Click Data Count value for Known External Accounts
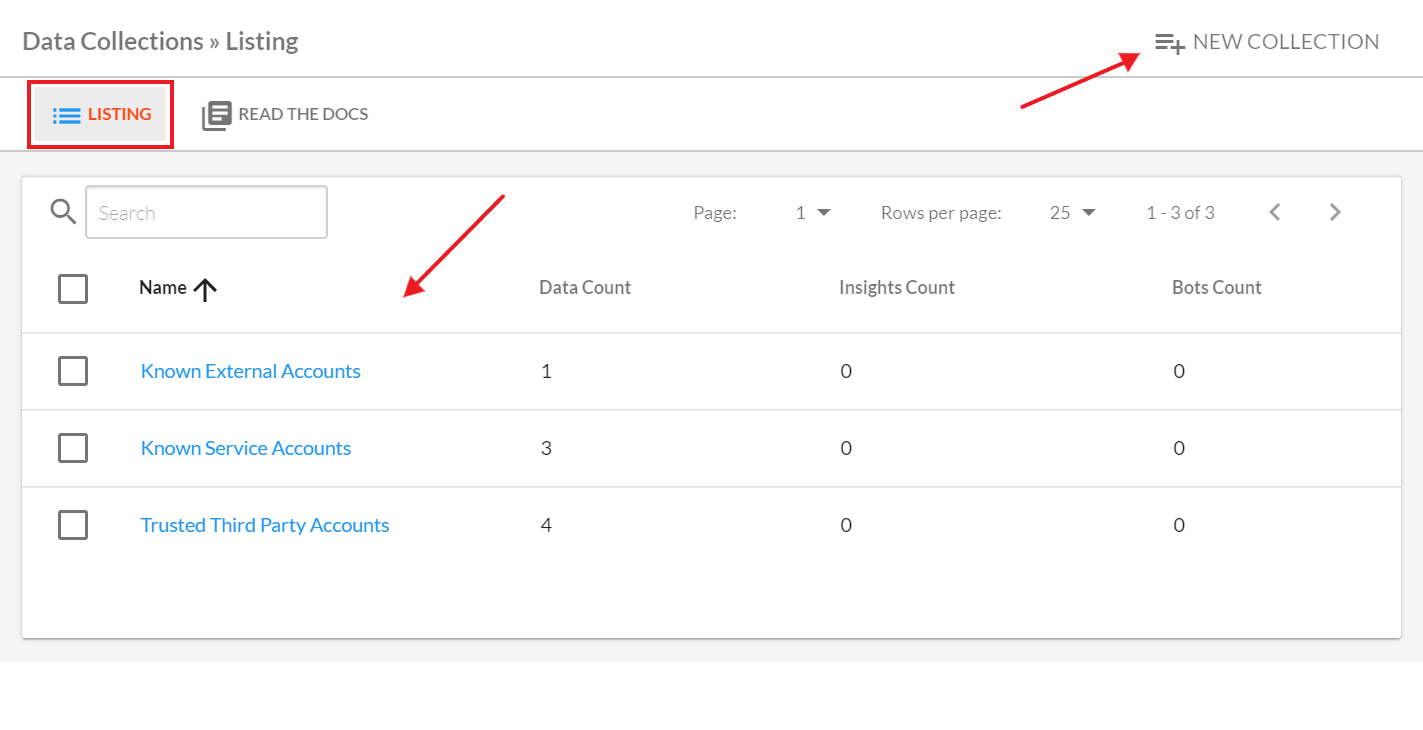Screen dimensions: 1423x730 tap(546, 371)
